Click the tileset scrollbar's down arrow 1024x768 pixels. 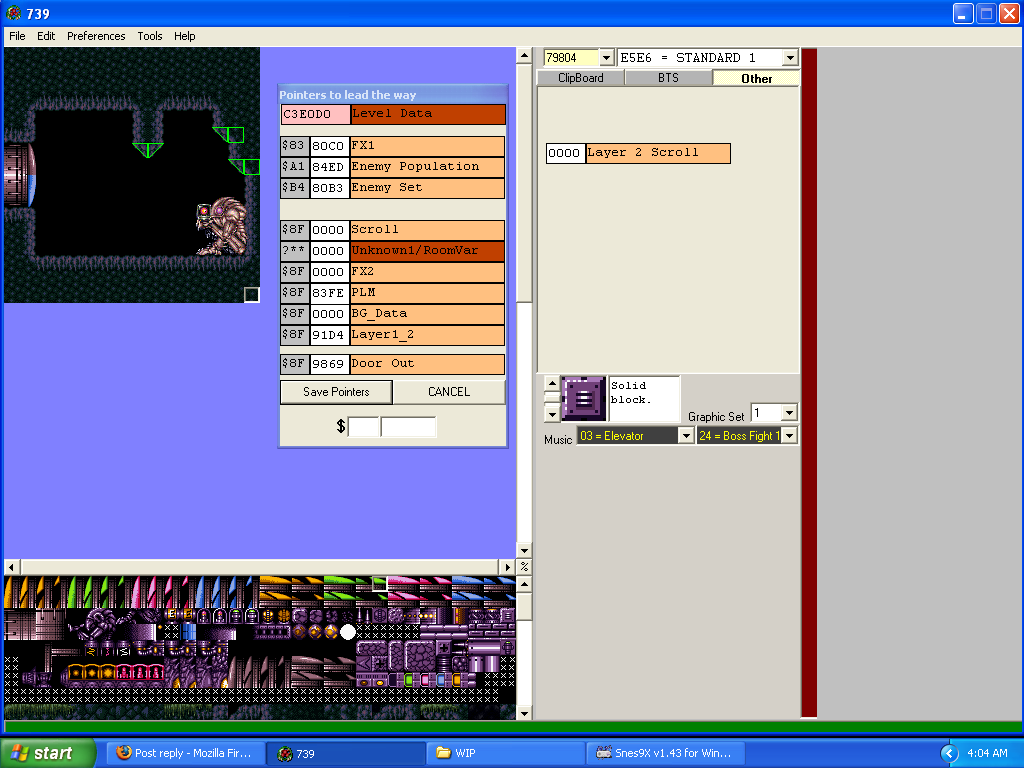coord(524,713)
